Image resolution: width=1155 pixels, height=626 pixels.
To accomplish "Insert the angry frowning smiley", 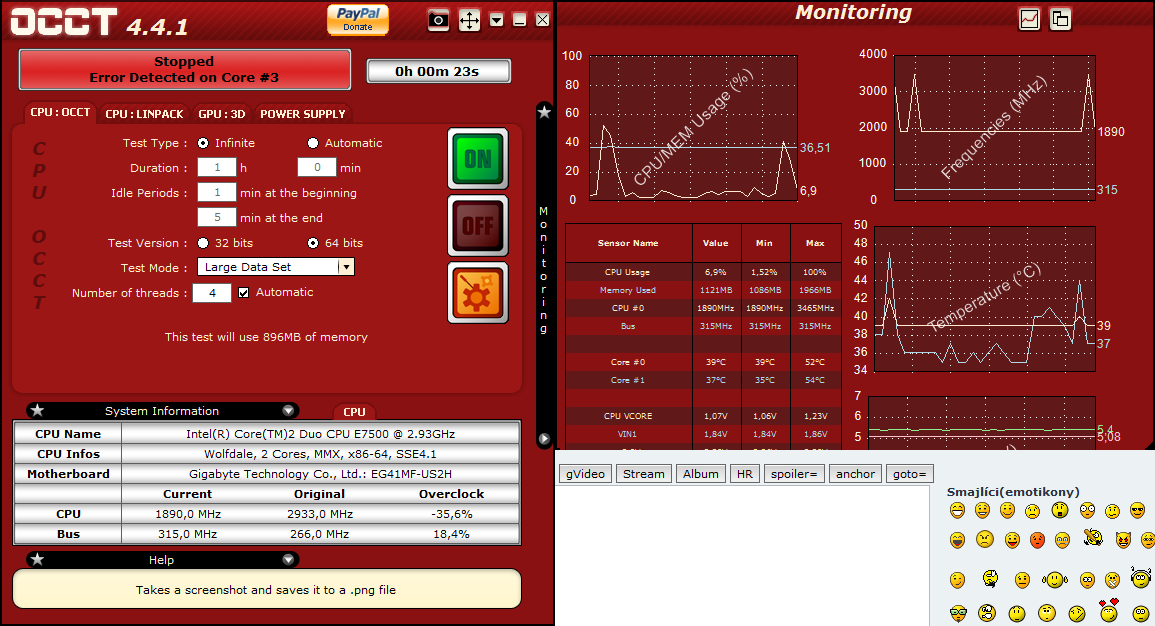I will 985,540.
